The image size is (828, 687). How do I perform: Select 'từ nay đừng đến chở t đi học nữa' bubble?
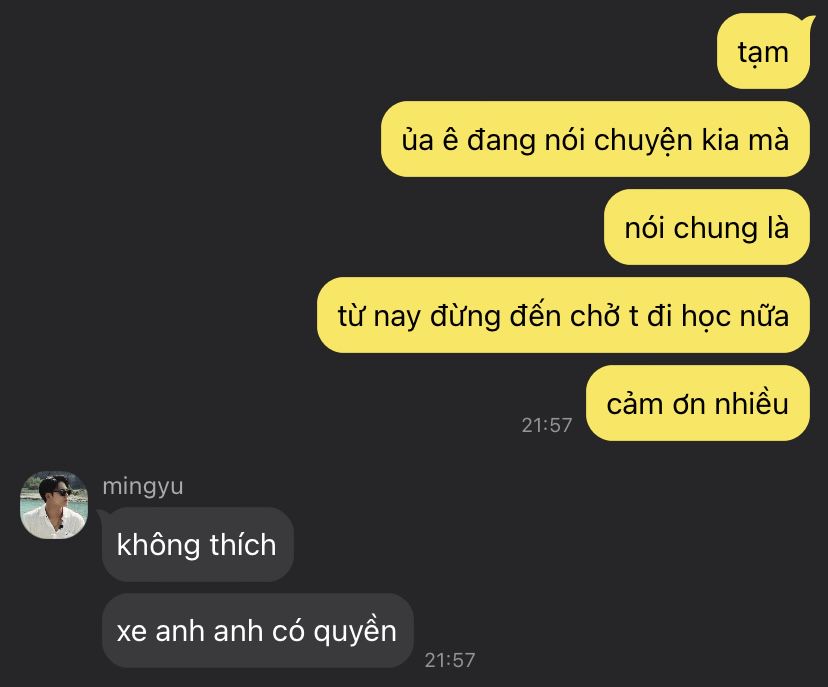[563, 315]
